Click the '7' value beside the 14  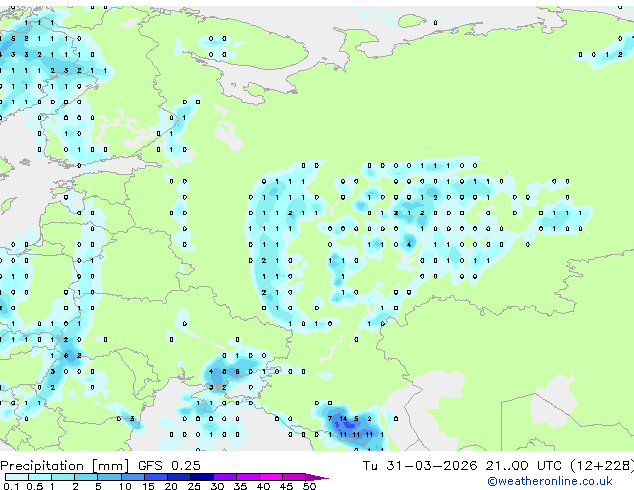click(x=330, y=419)
